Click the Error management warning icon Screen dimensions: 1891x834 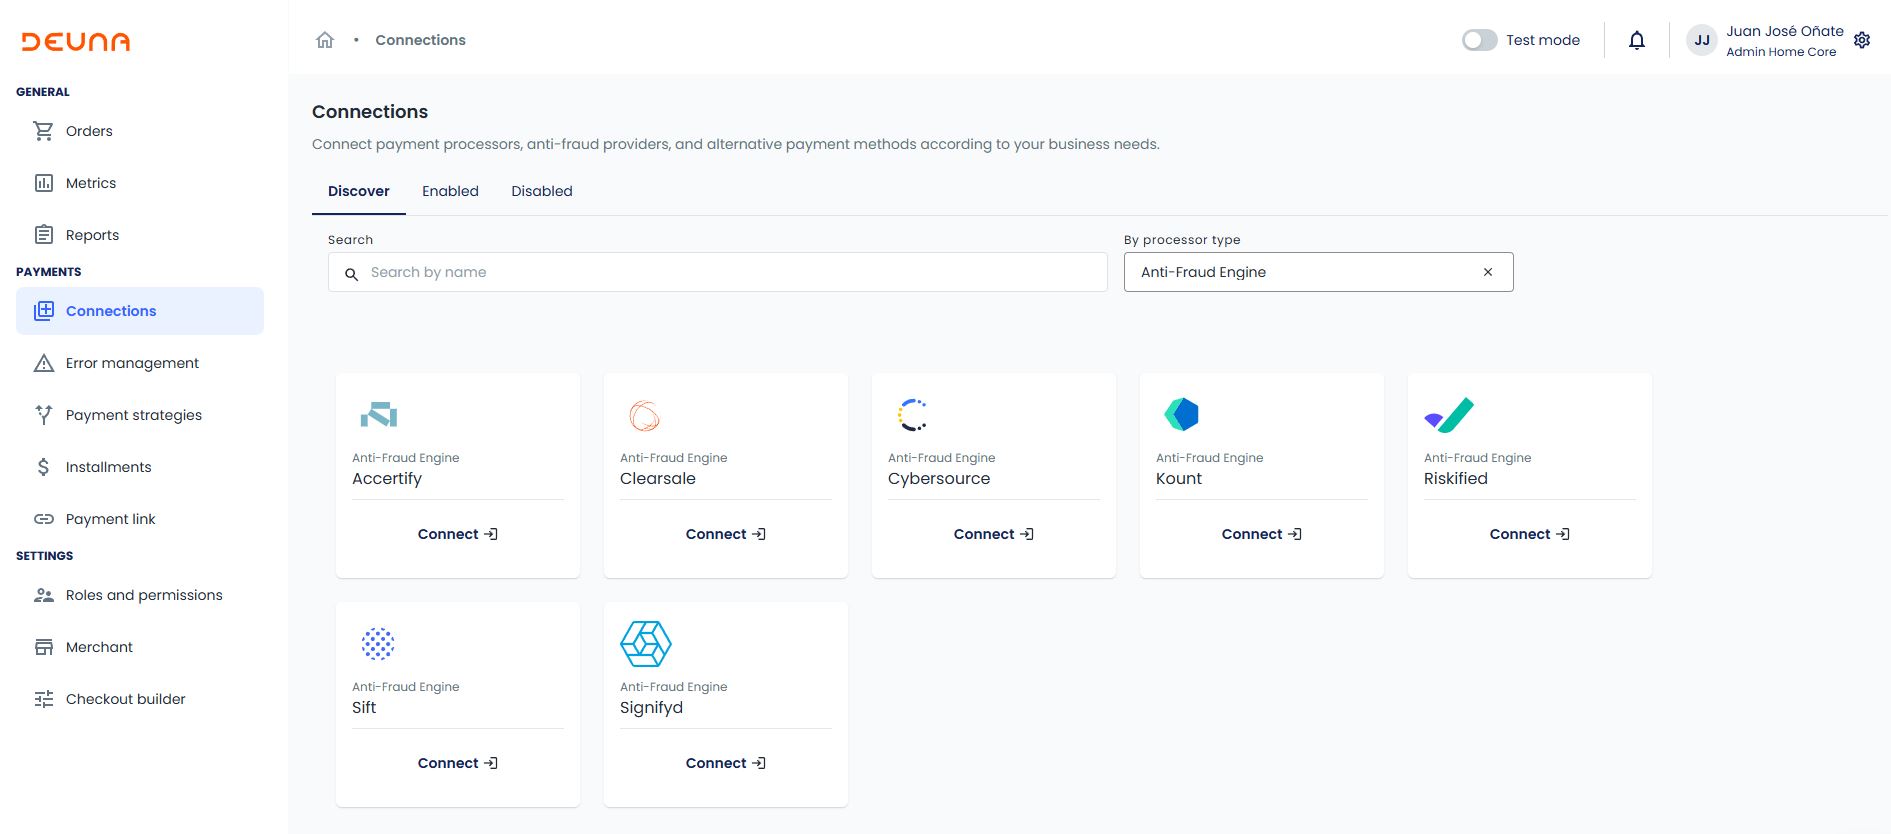click(44, 363)
